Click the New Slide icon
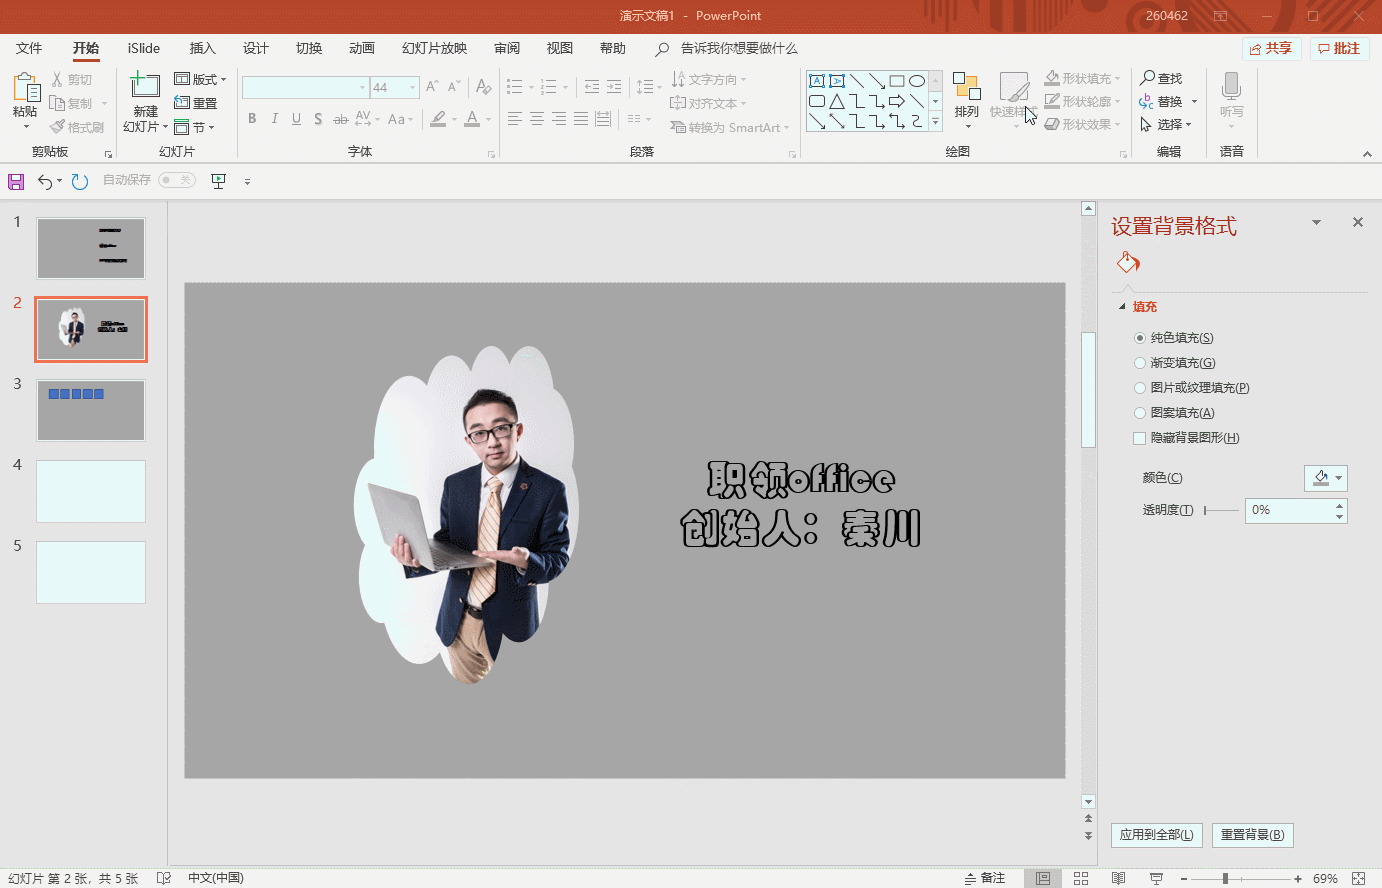Image resolution: width=1382 pixels, height=888 pixels. pos(145,87)
